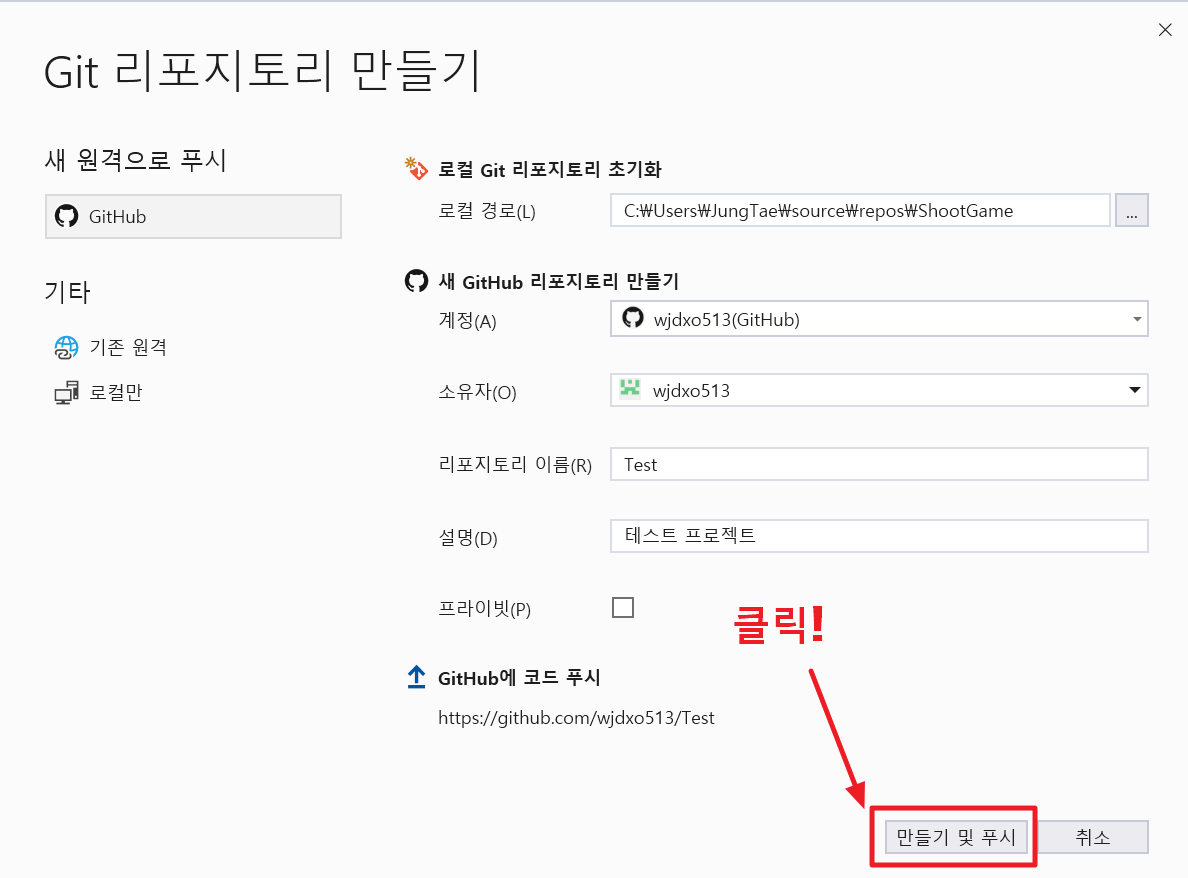Click the octocat icon by 새 GitHub 리포지토리 만들기
The image size is (1188, 878).
(x=416, y=281)
